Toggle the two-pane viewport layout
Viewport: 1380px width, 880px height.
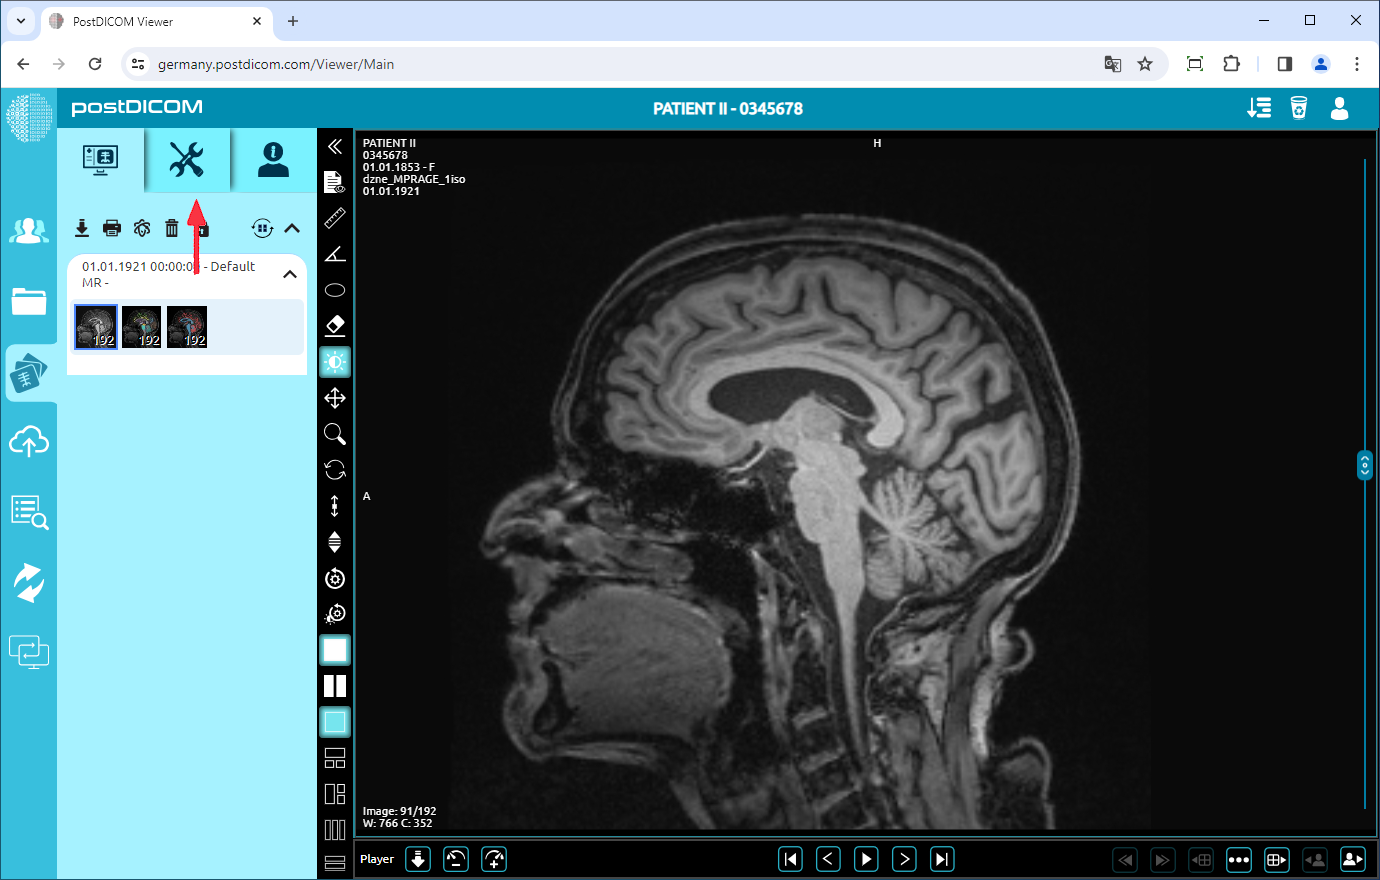click(335, 686)
